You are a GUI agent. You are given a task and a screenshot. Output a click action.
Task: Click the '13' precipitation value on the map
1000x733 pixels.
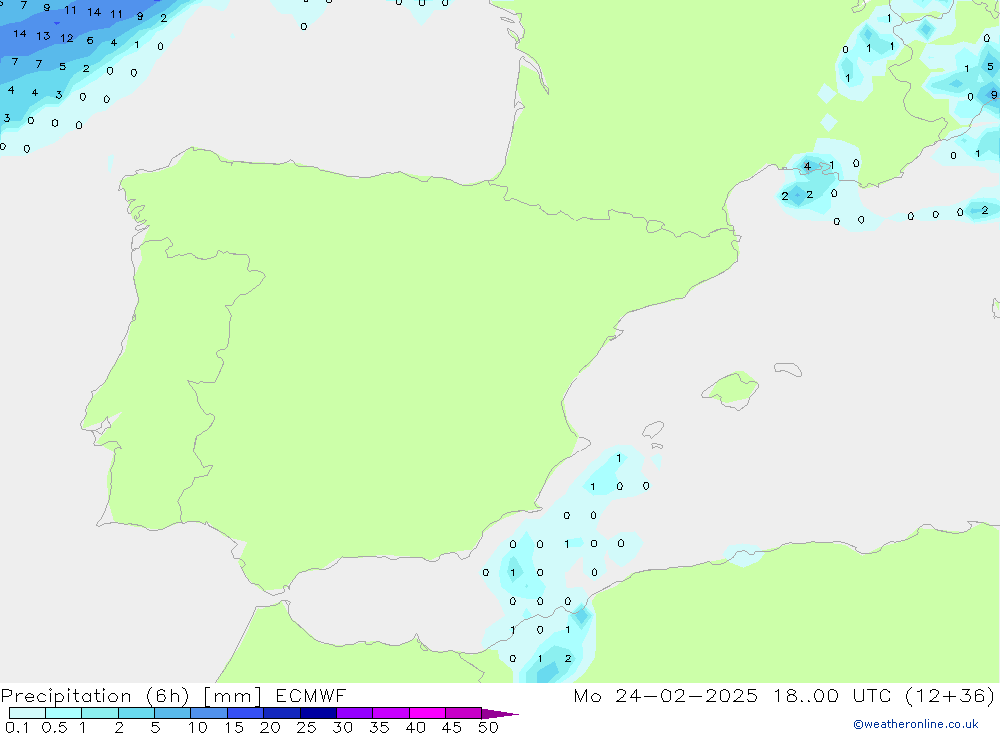[43, 36]
